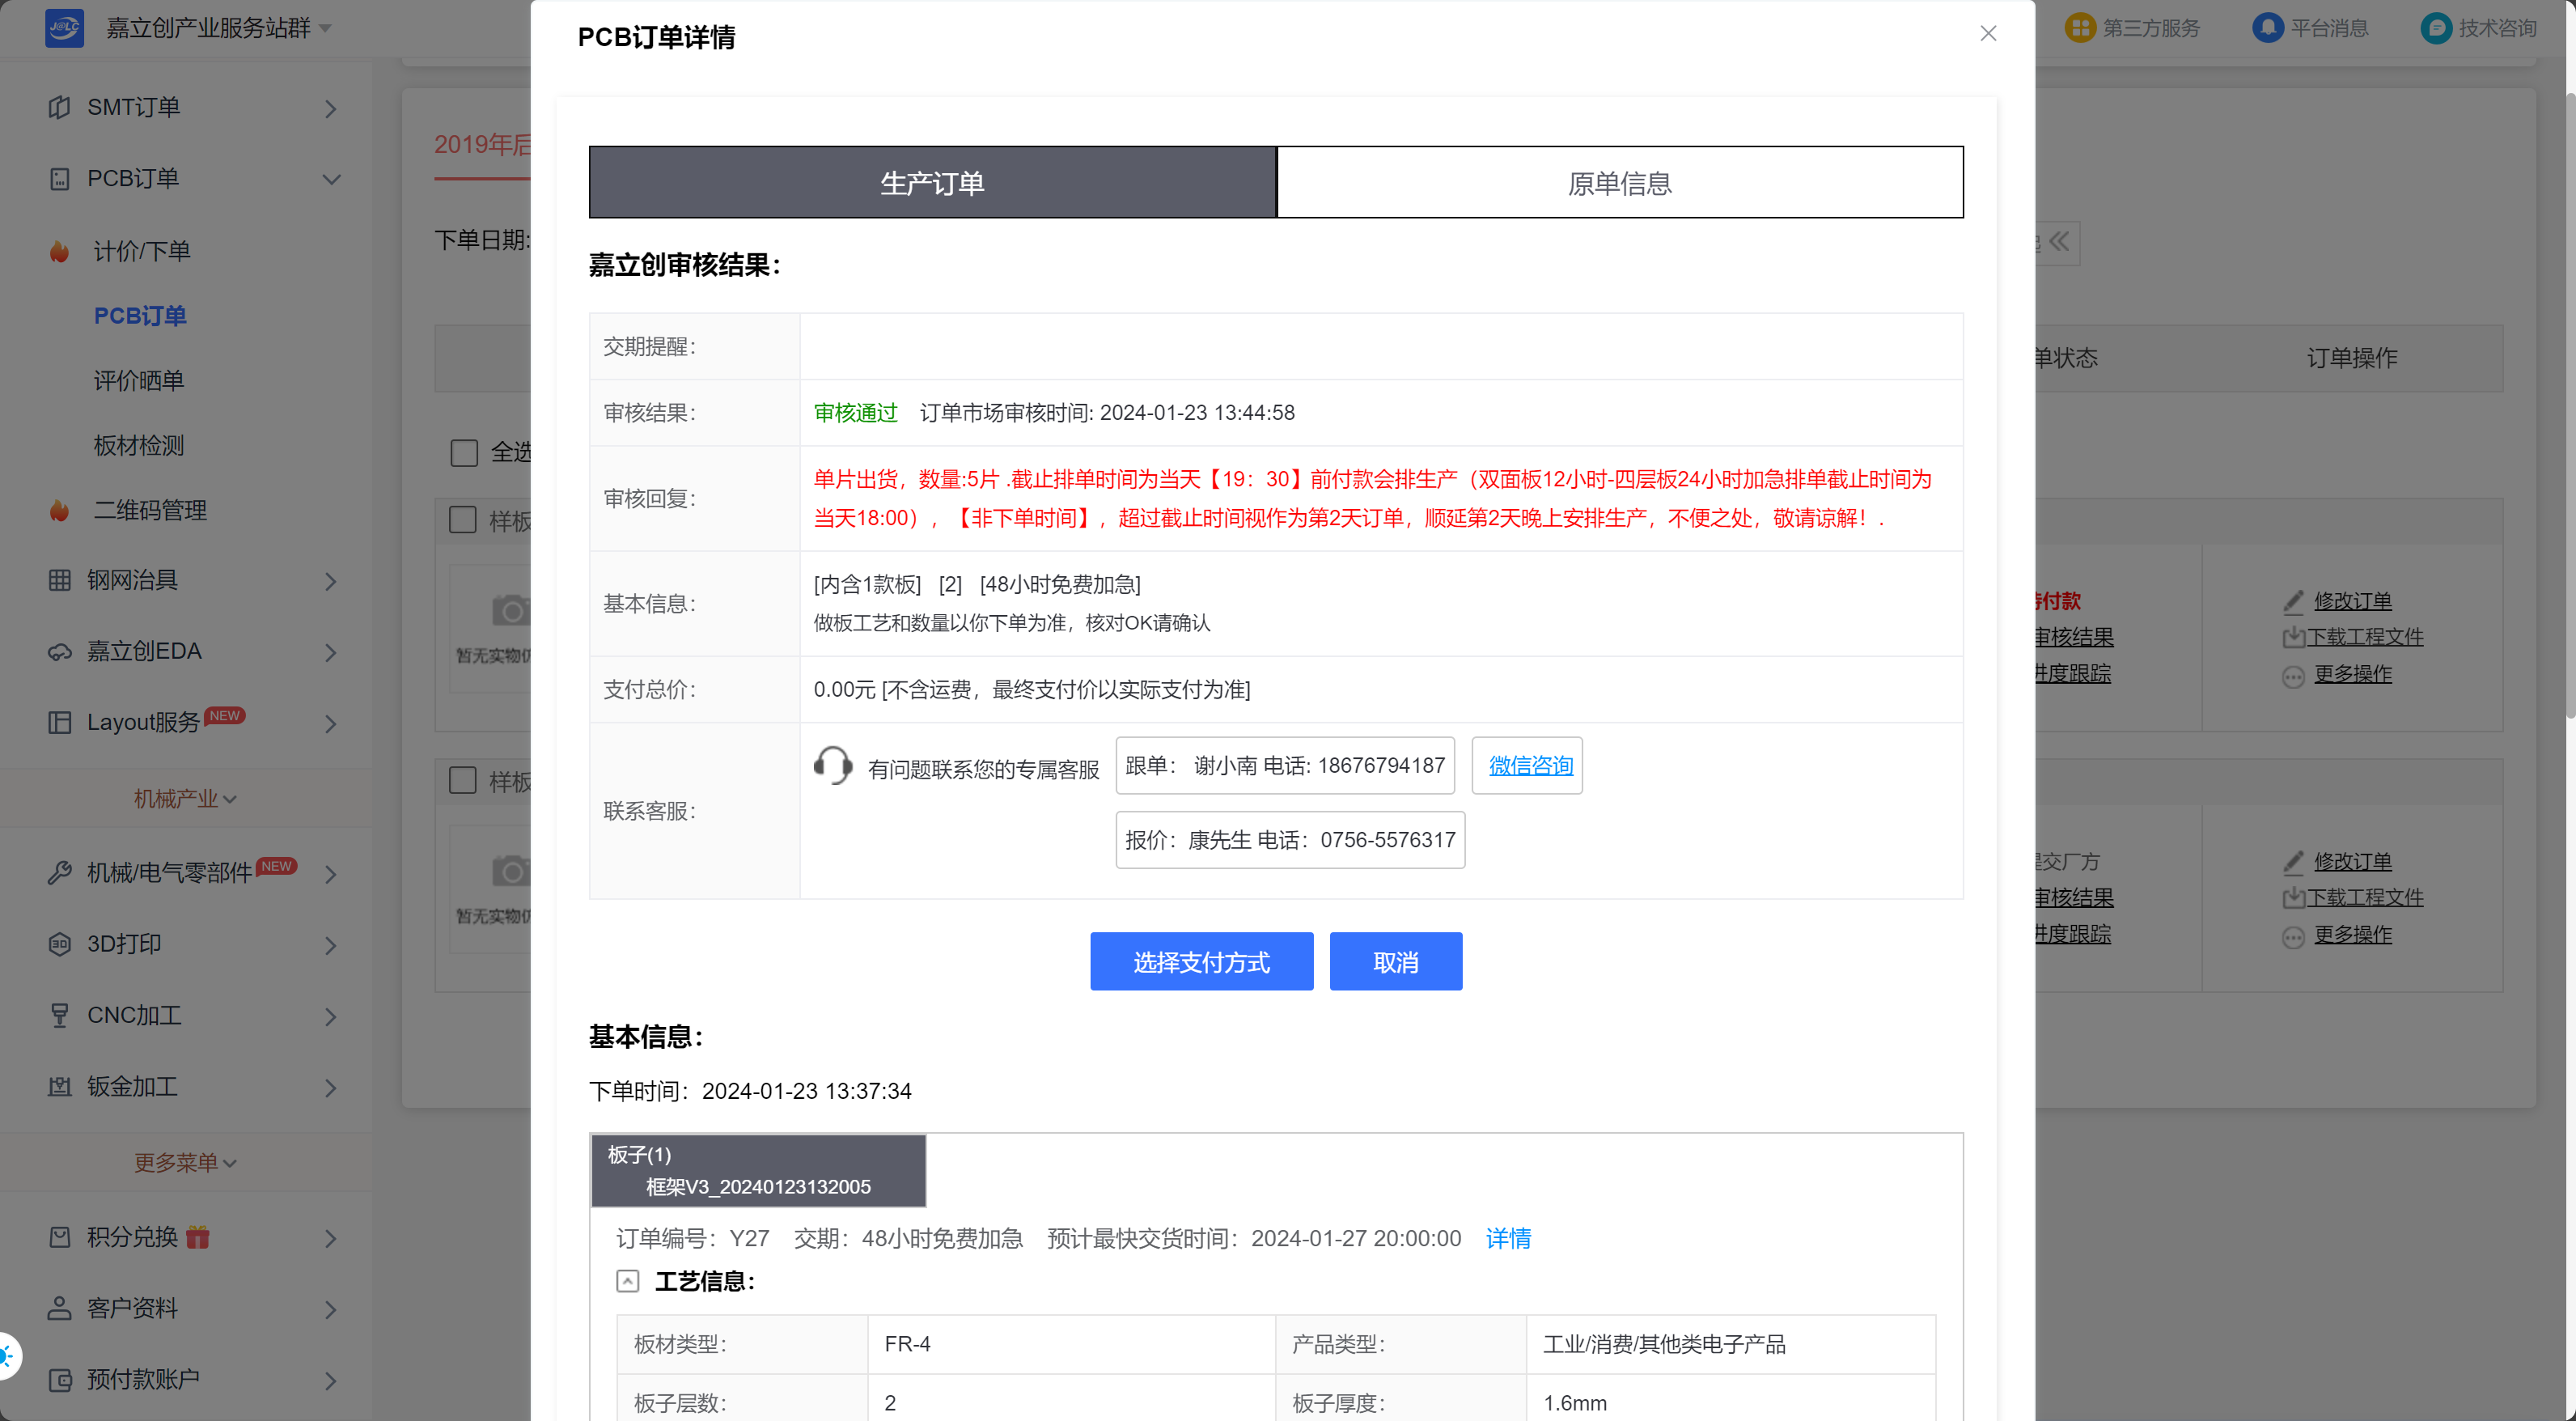The width and height of the screenshot is (2576, 1421).
Task: Select the 生产订单 tab
Action: click(x=932, y=183)
